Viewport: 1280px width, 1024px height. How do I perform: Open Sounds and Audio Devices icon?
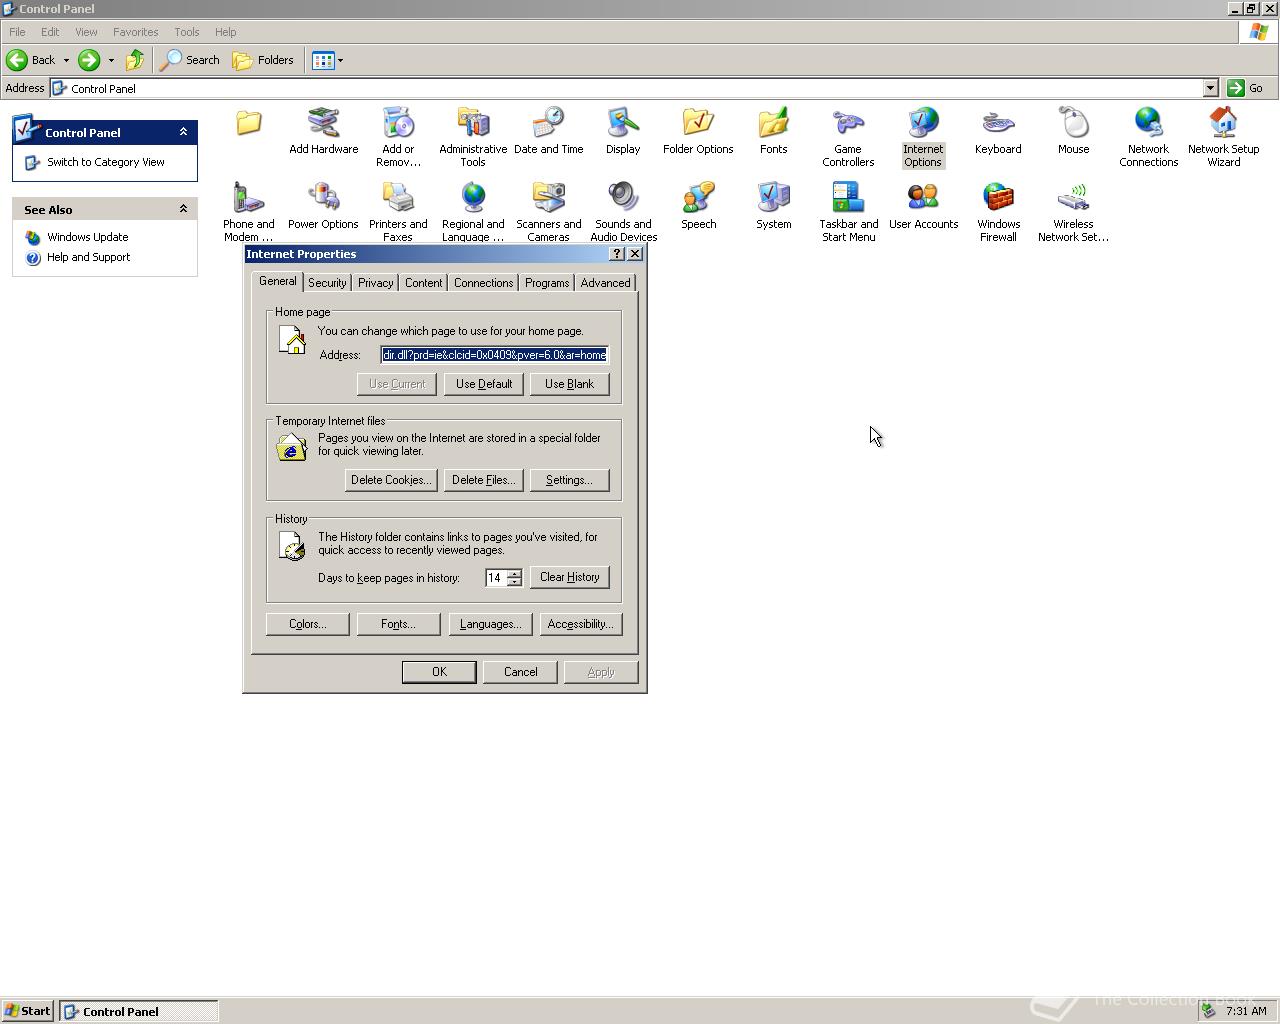pyautogui.click(x=623, y=212)
